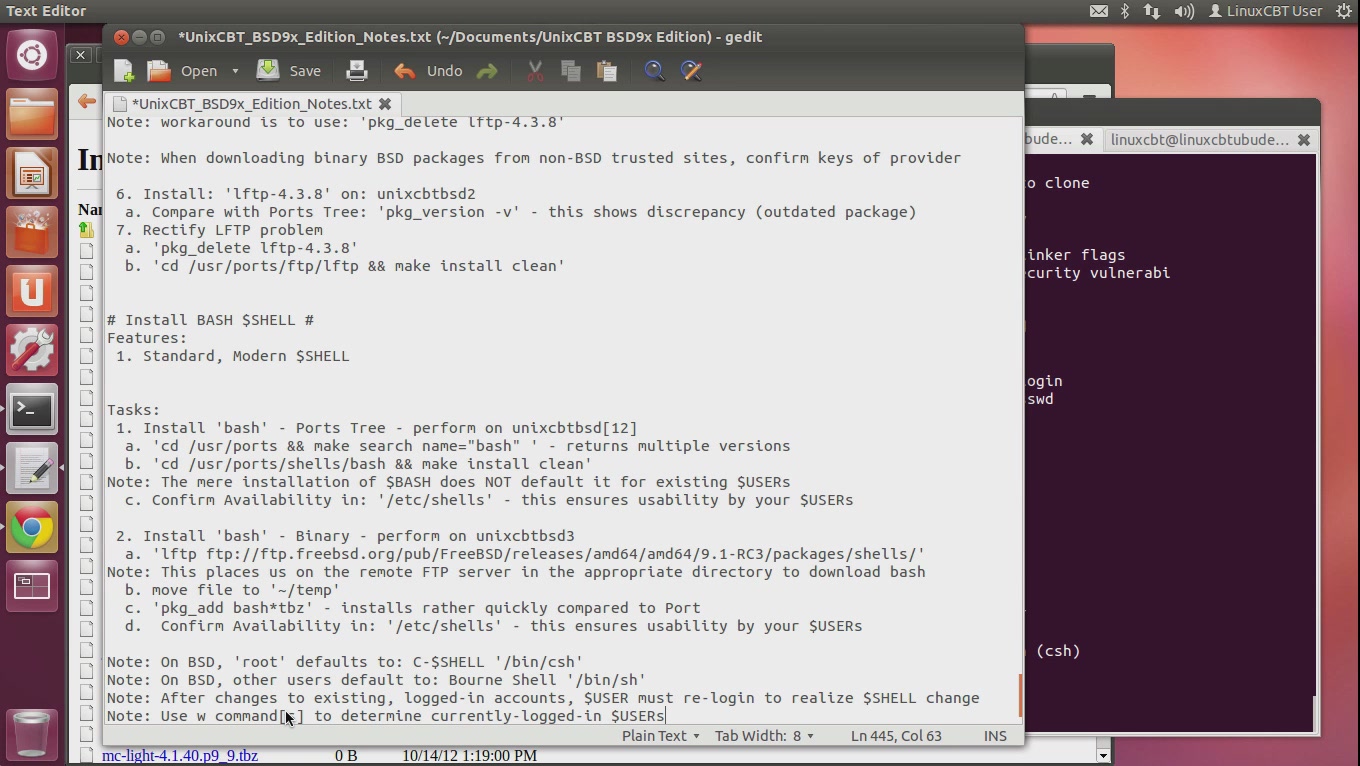Redo with the green arrow icon
This screenshot has width=1360, height=766.
pyautogui.click(x=487, y=71)
